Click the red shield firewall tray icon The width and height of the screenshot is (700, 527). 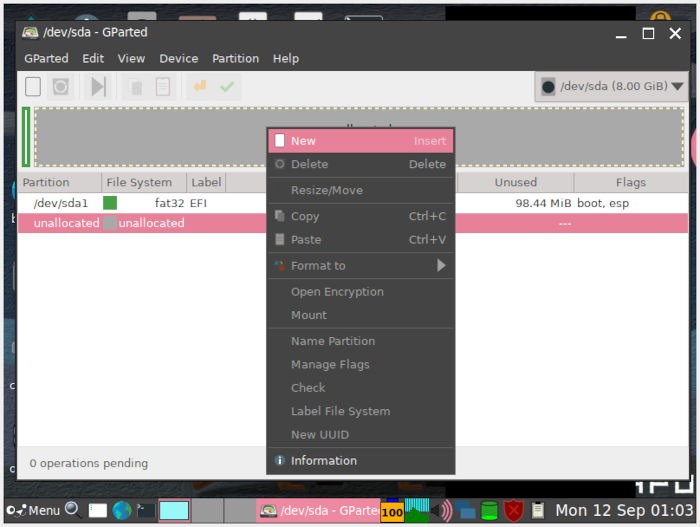514,510
